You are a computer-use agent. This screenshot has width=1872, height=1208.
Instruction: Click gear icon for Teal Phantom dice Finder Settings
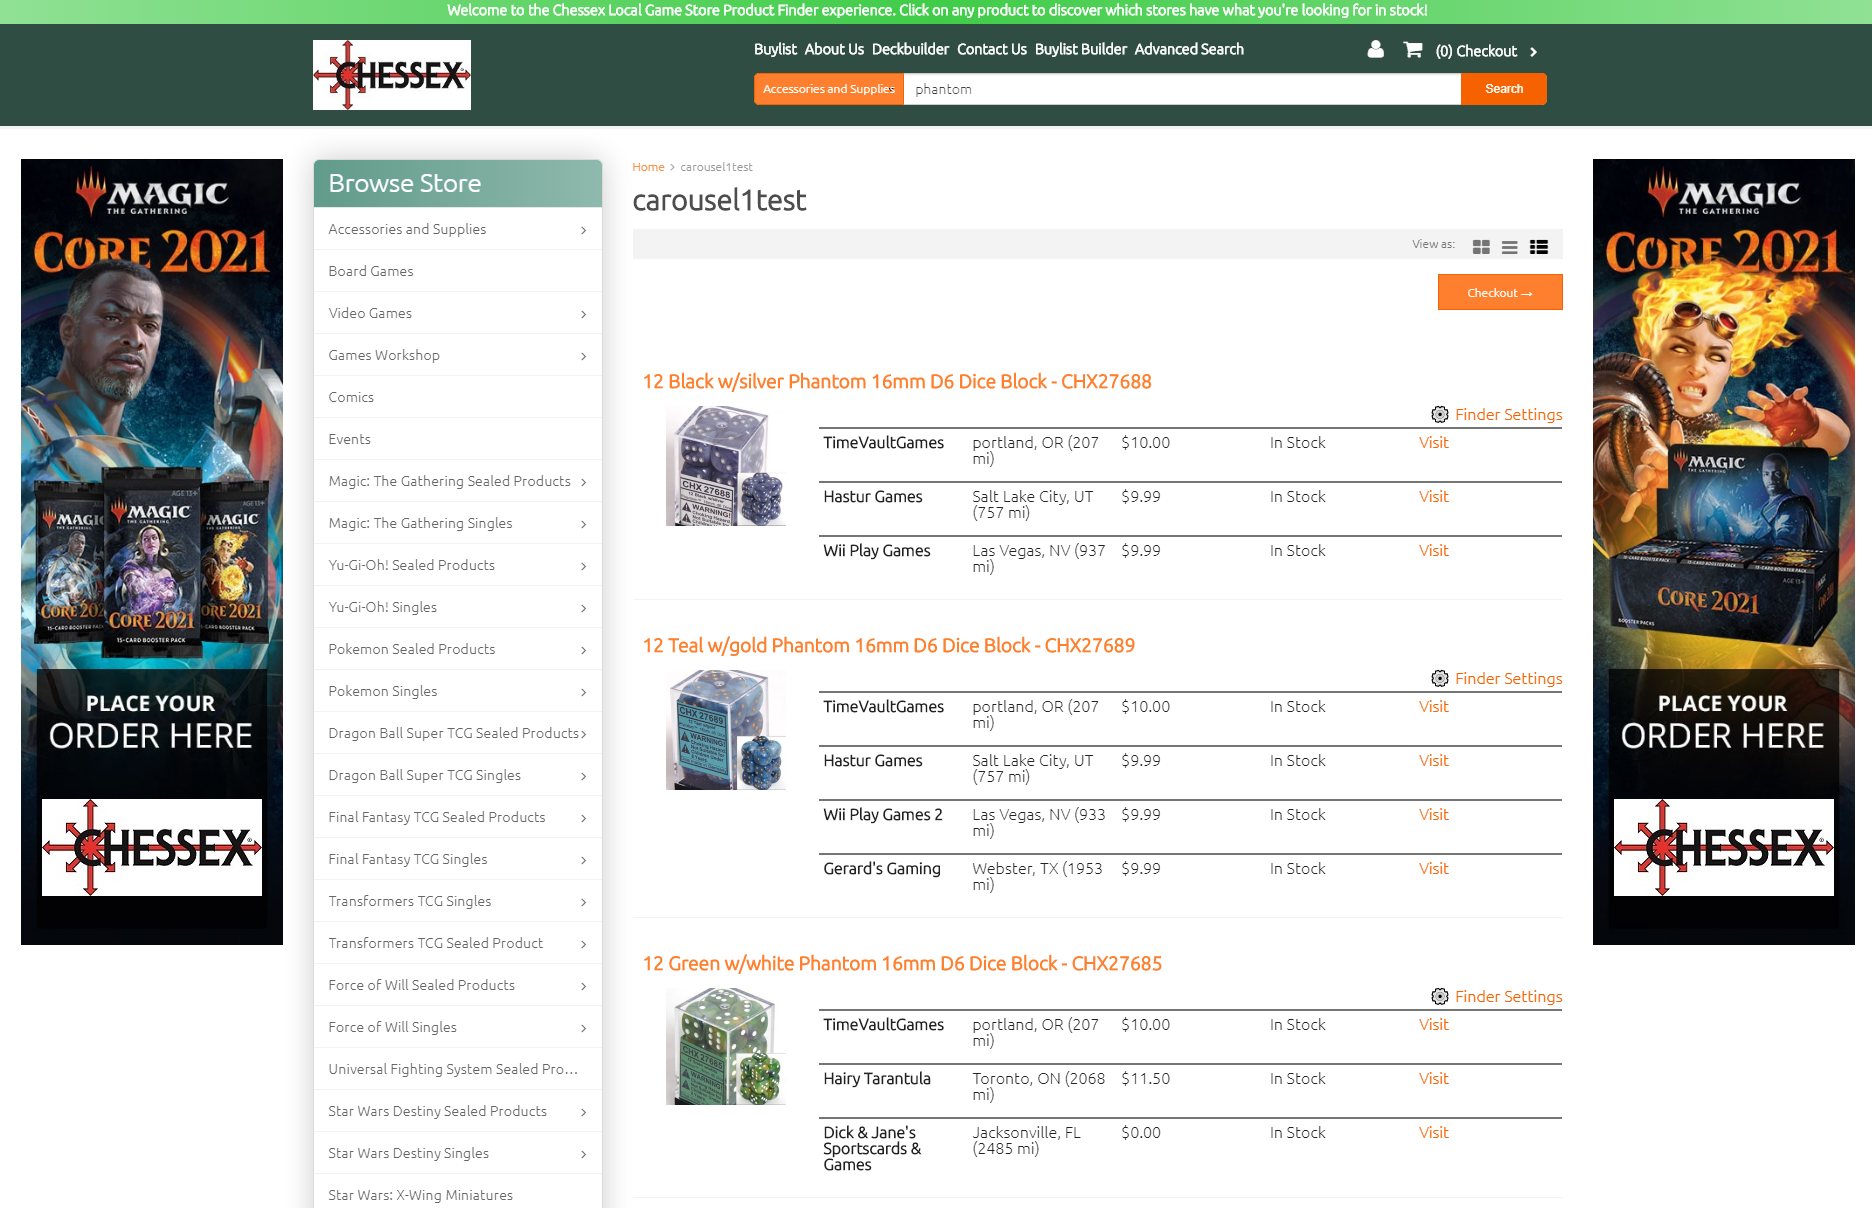point(1440,678)
